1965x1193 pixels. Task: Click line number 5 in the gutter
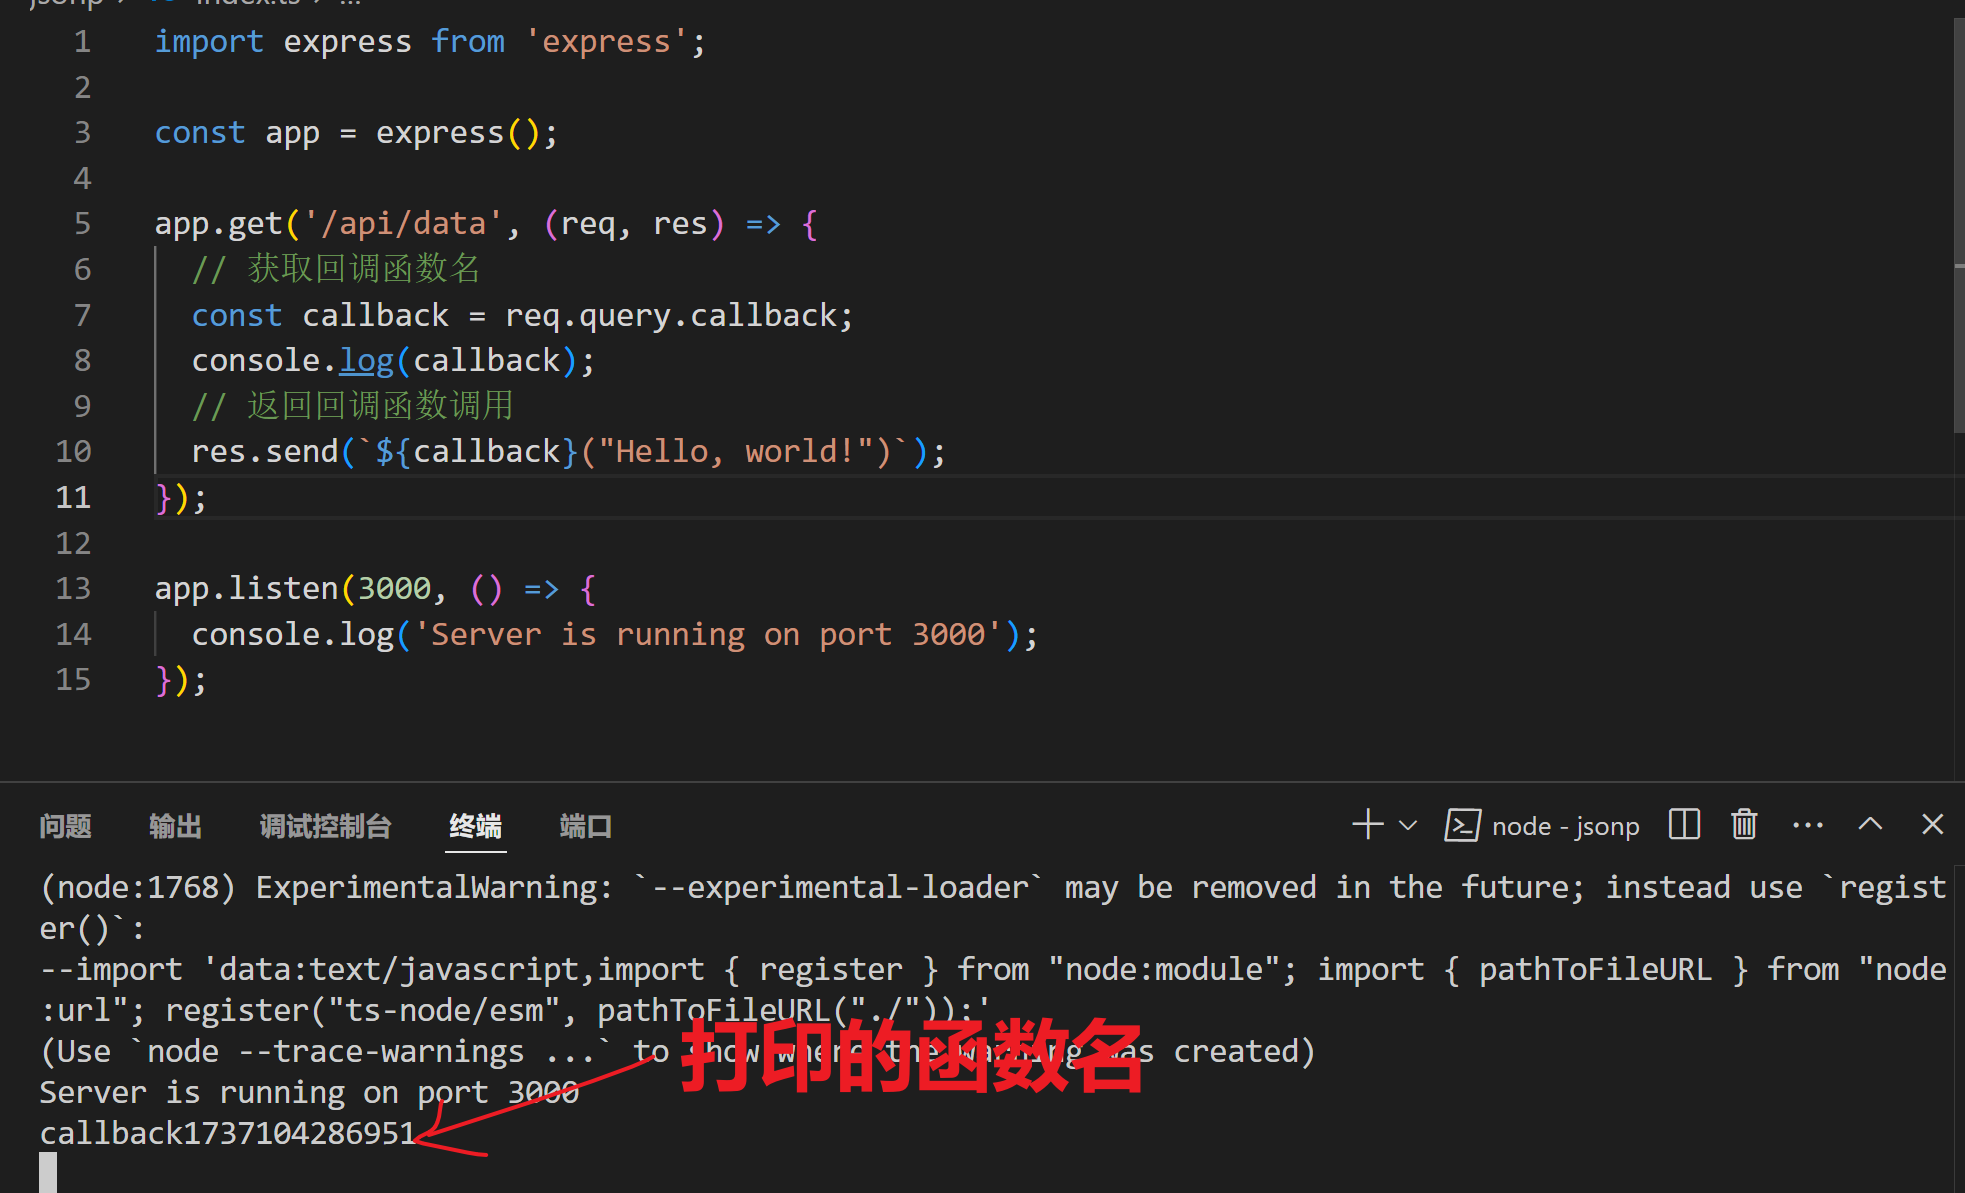point(82,224)
